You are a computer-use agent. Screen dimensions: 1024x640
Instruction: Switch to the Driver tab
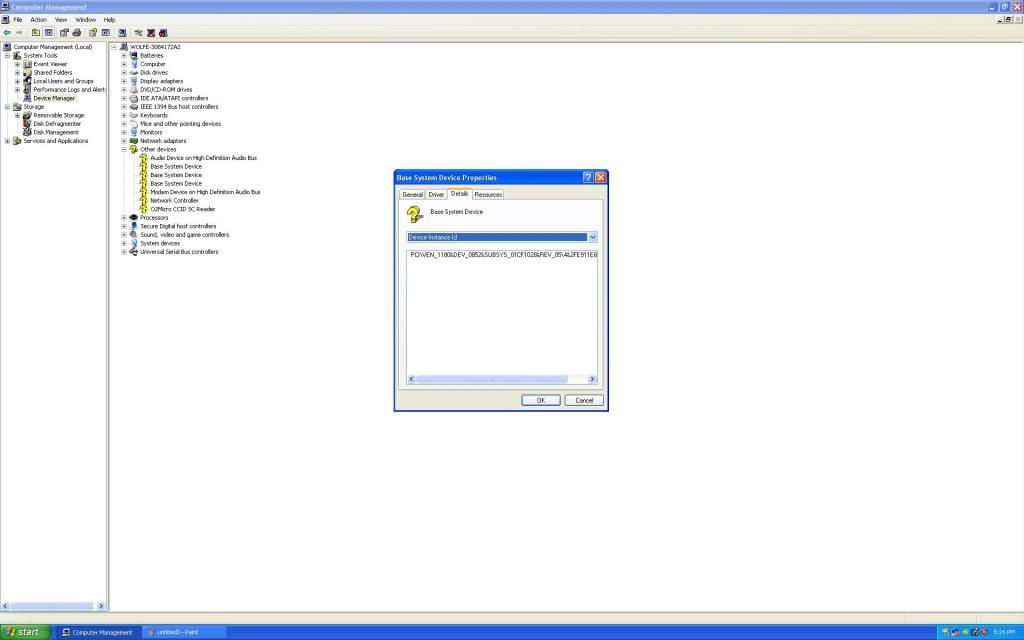point(436,194)
